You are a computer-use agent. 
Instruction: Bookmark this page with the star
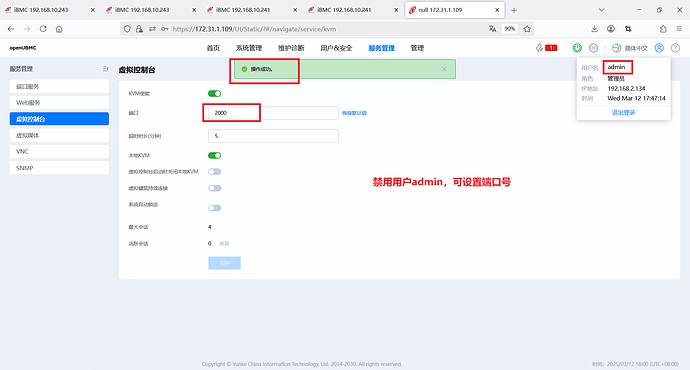pyautogui.click(x=527, y=29)
